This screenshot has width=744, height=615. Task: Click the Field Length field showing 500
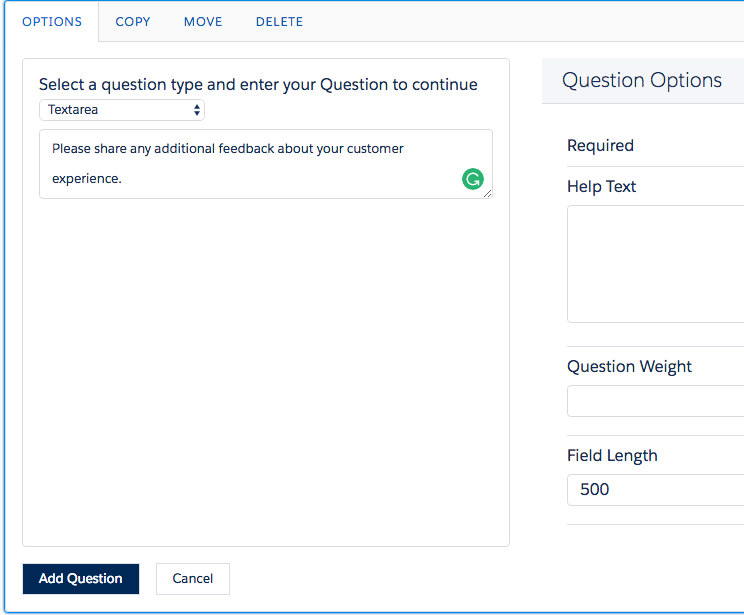(x=656, y=490)
